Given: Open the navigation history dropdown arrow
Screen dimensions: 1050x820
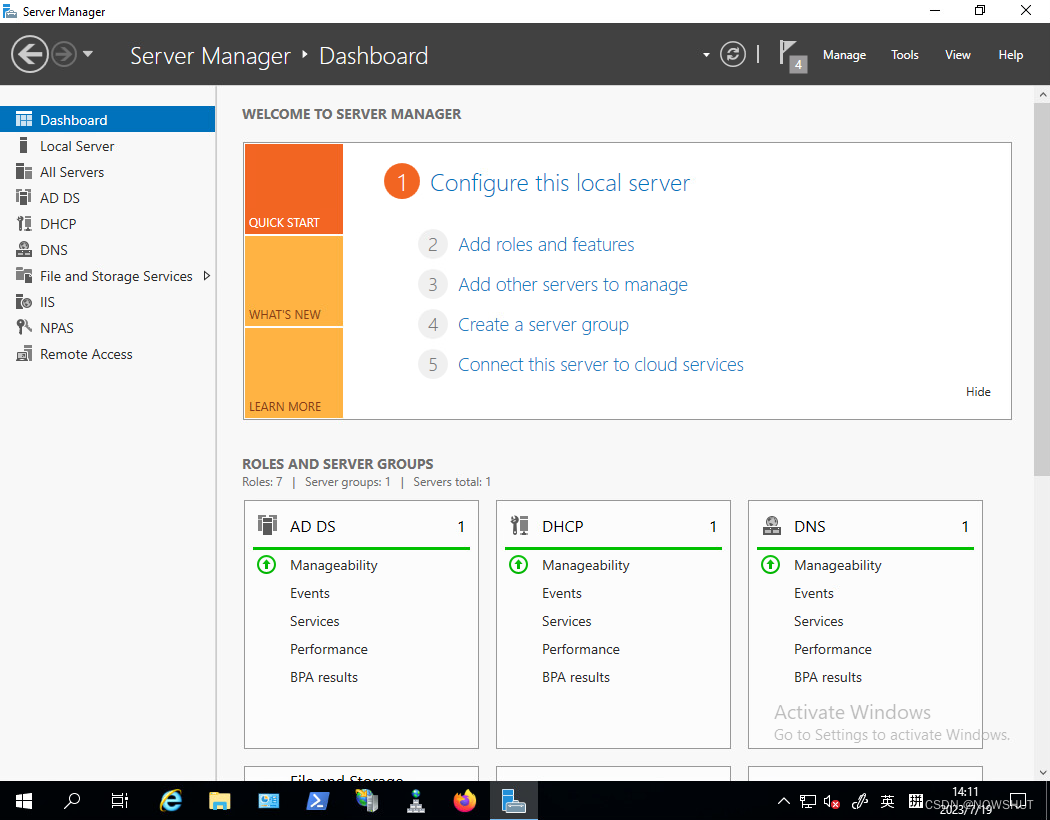Looking at the screenshot, I should click(88, 54).
